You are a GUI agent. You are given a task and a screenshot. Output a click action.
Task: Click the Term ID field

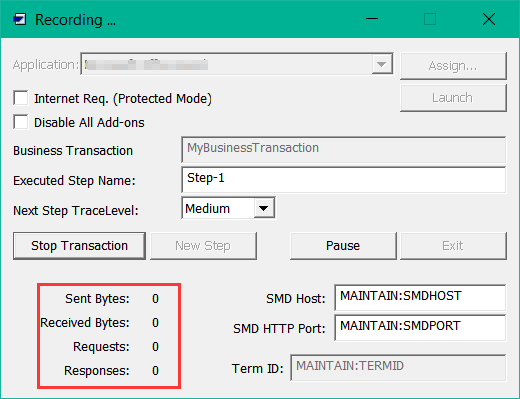tap(398, 367)
